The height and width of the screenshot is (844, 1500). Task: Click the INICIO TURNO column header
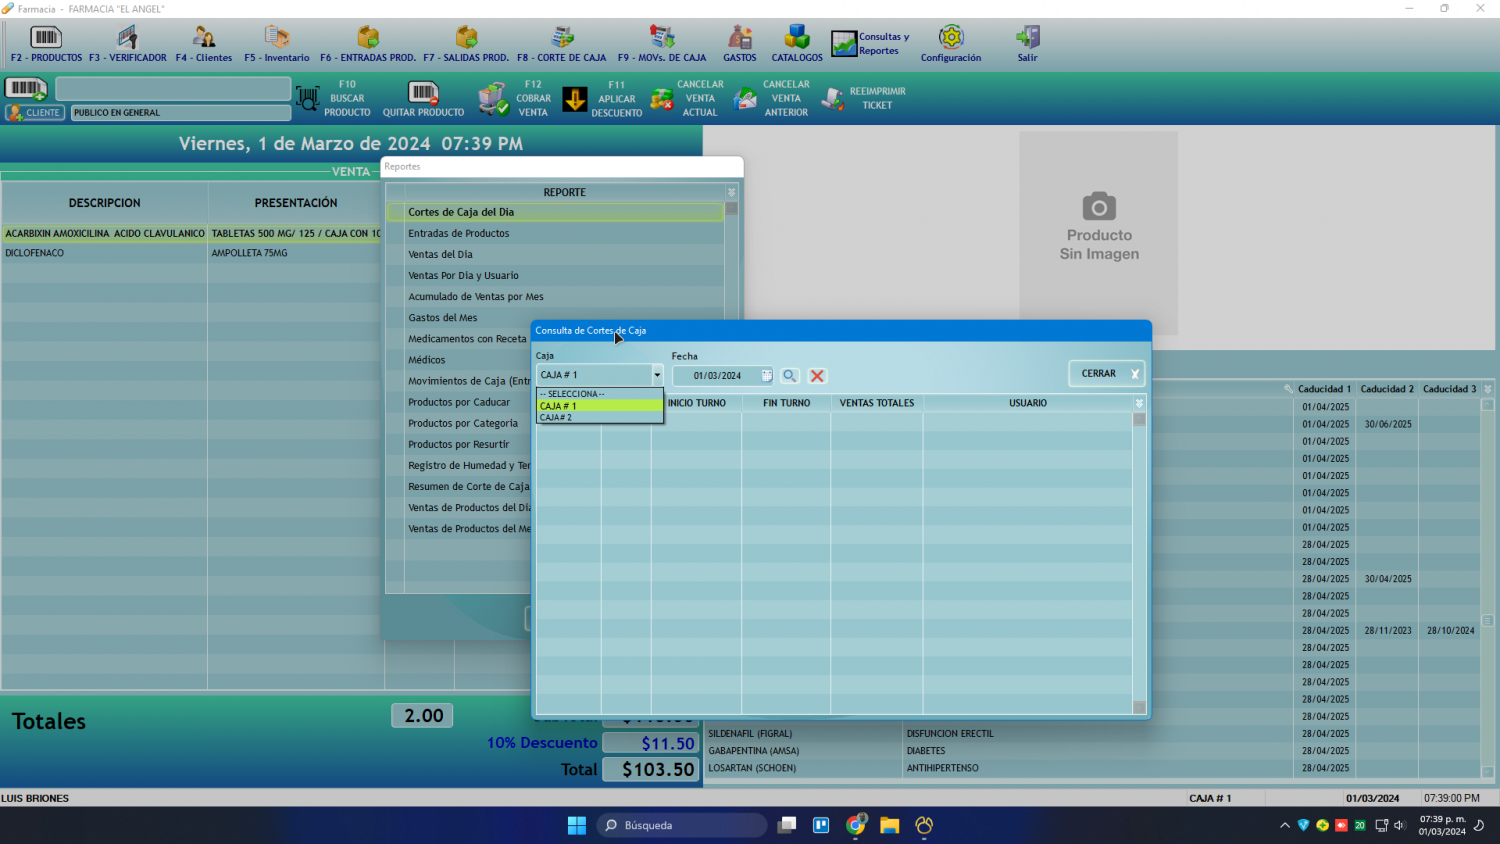pyautogui.click(x=697, y=403)
